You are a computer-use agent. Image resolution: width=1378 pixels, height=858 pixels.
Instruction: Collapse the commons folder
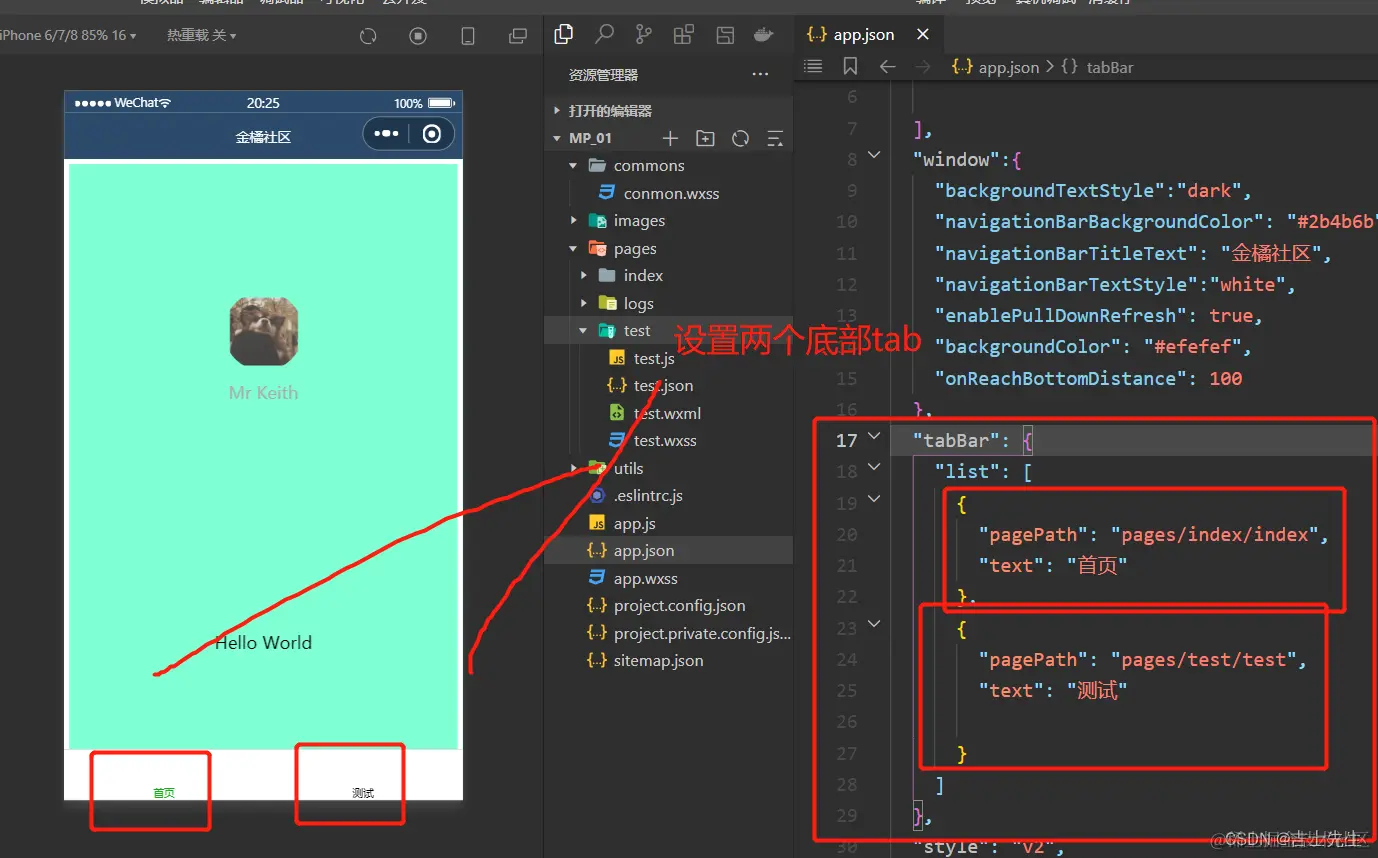pos(574,166)
